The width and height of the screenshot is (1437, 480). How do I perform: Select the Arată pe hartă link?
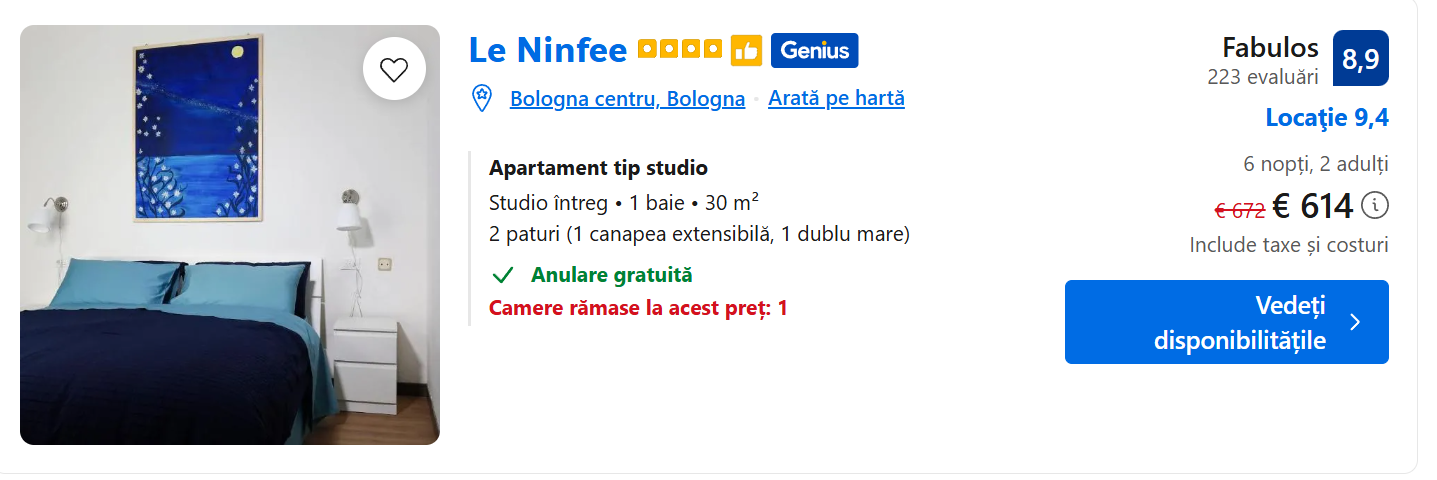(836, 99)
